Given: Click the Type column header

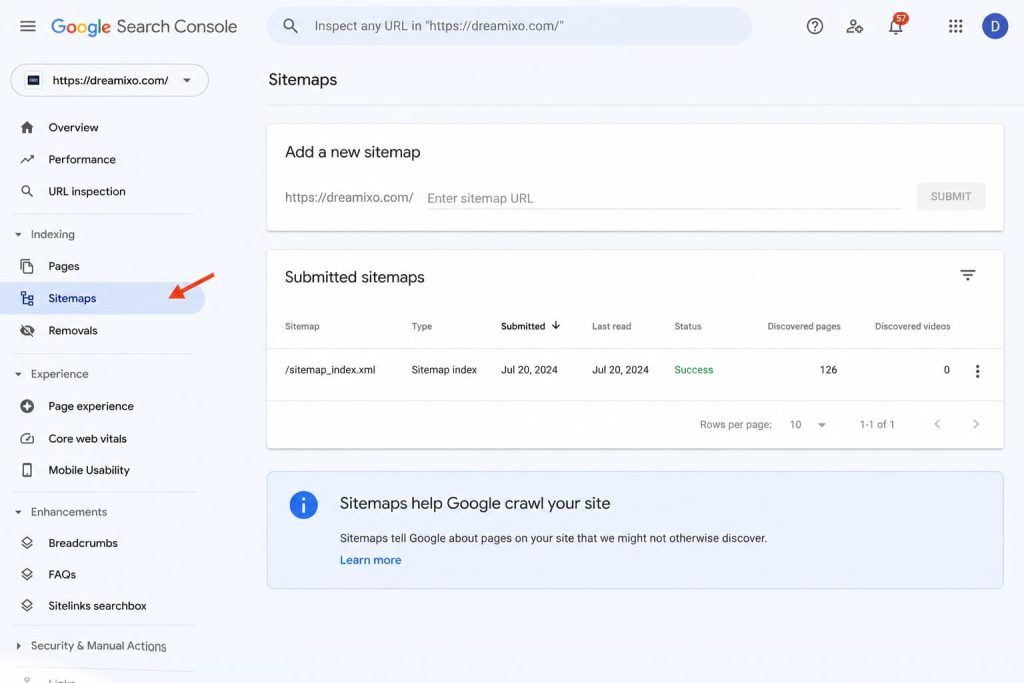Looking at the screenshot, I should [421, 326].
